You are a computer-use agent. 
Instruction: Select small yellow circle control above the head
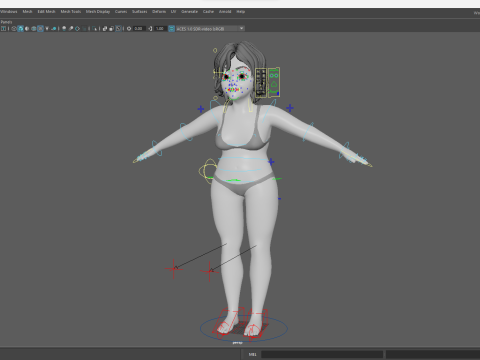[215, 50]
